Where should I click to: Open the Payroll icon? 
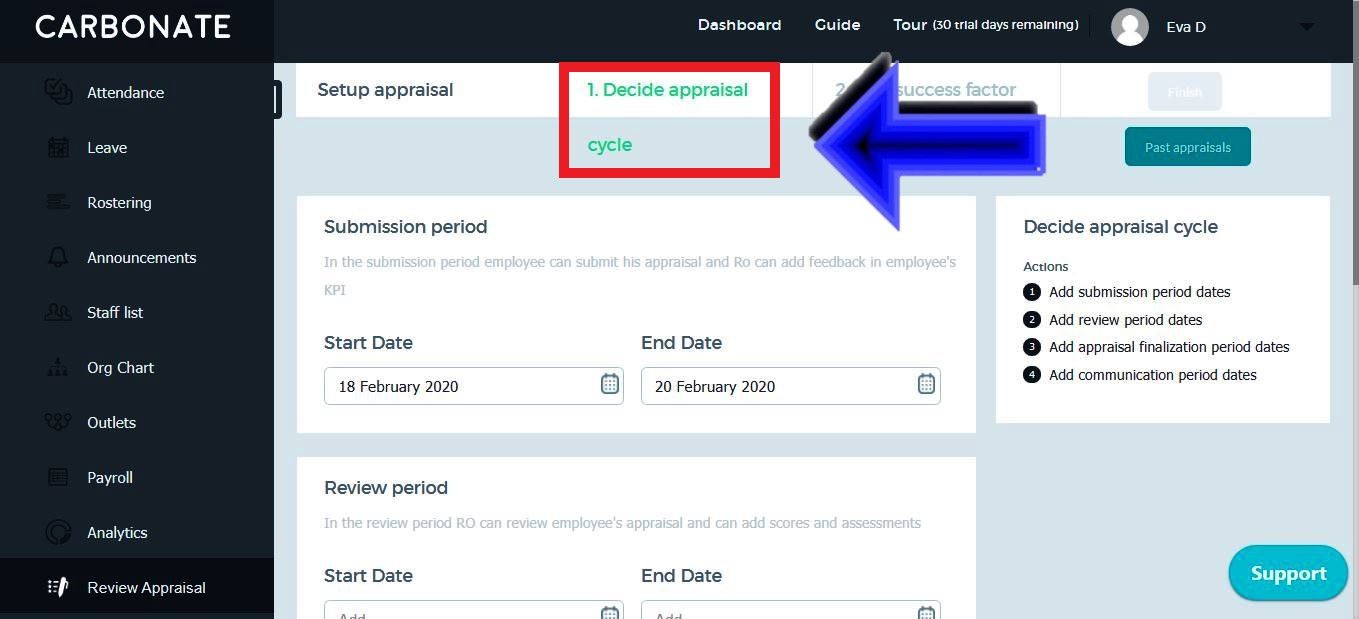pos(59,477)
